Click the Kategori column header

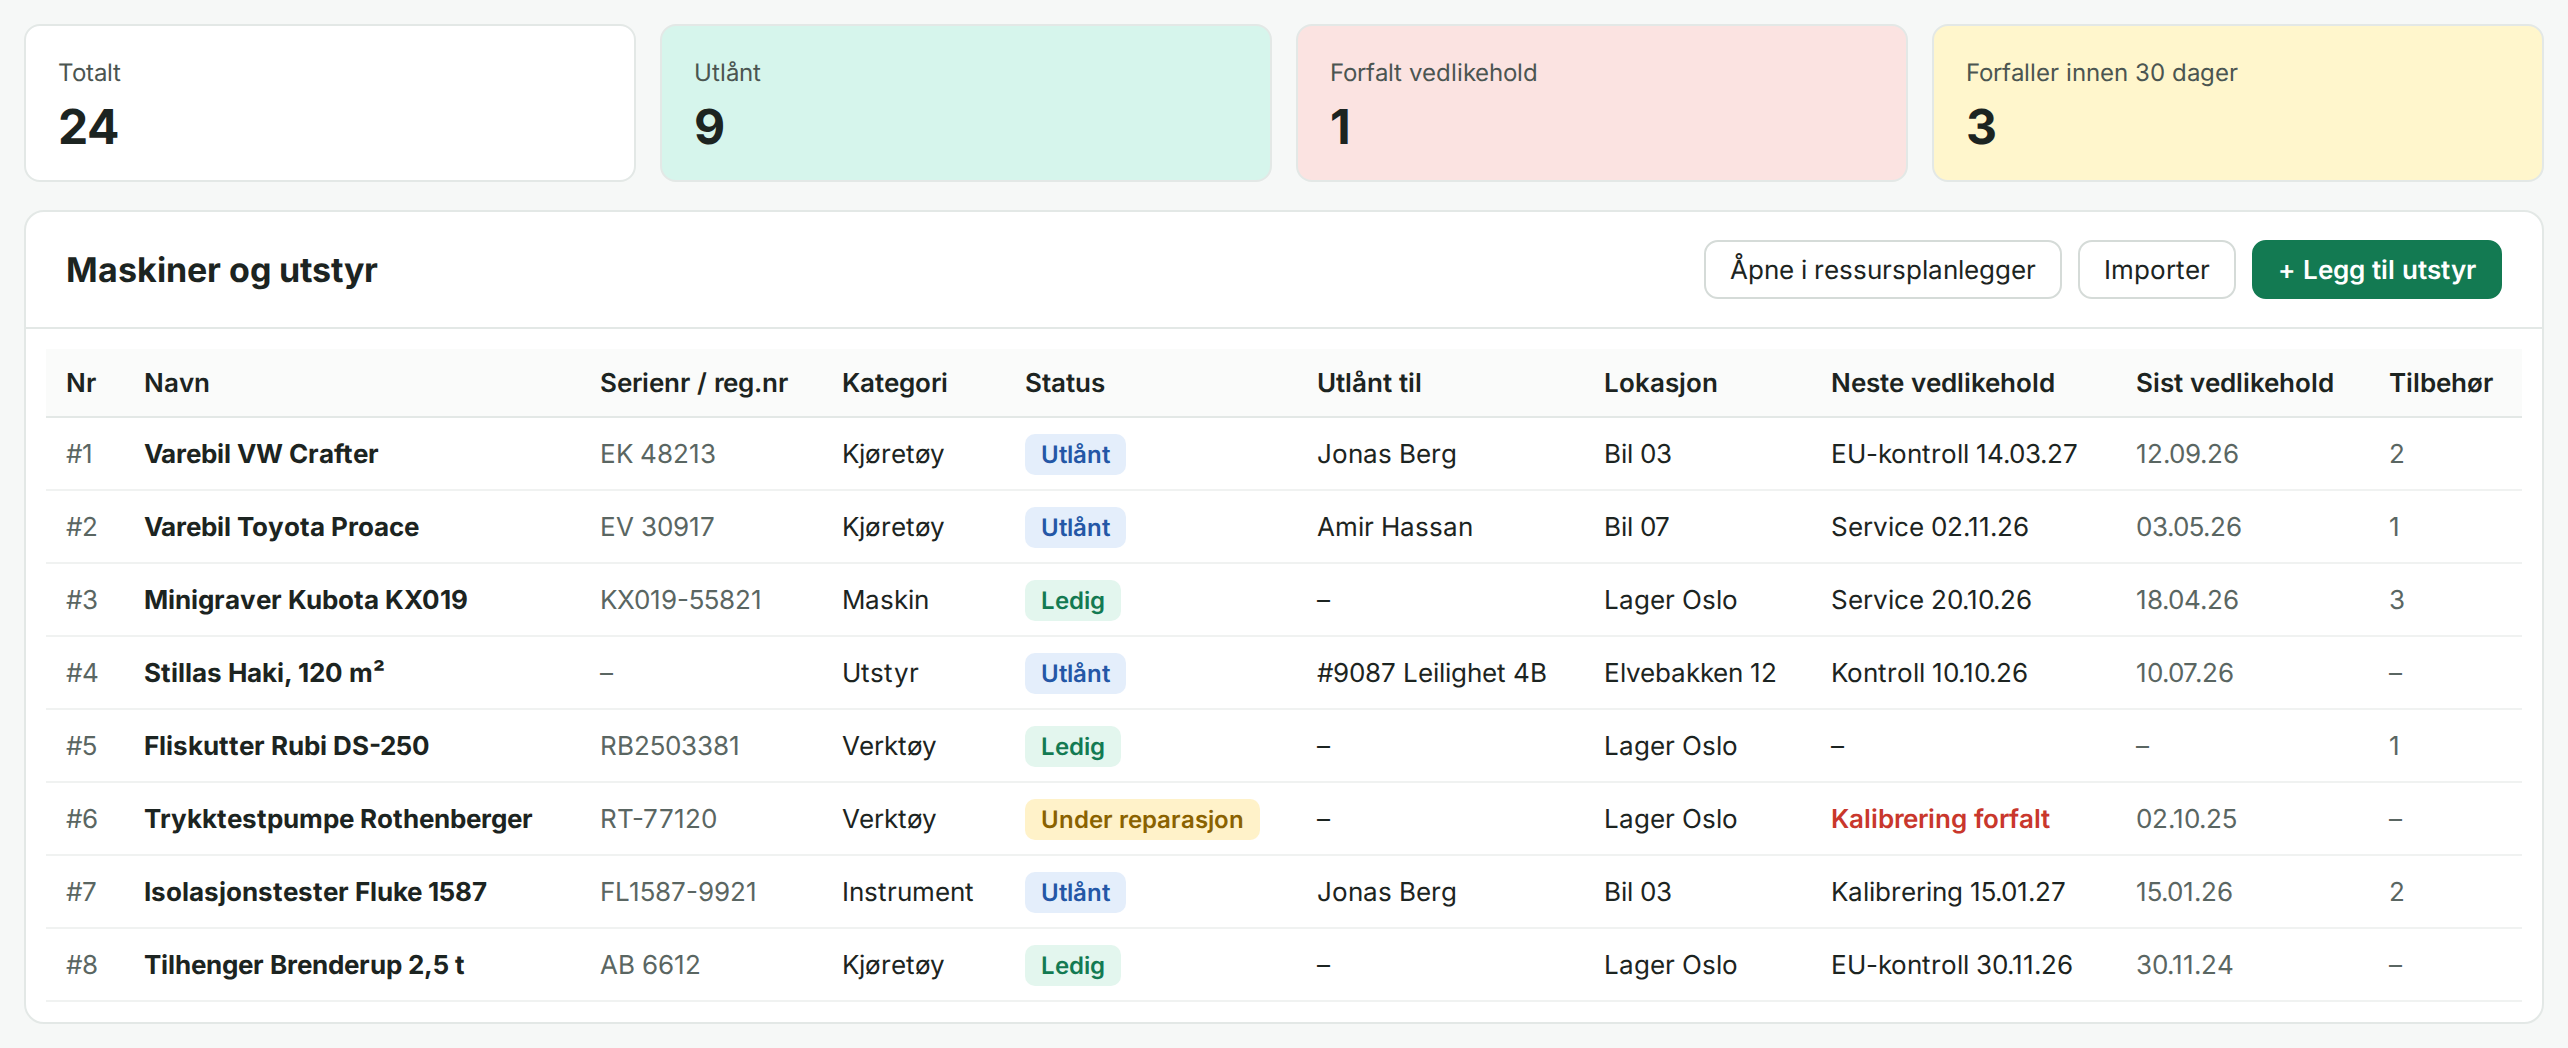(x=894, y=383)
